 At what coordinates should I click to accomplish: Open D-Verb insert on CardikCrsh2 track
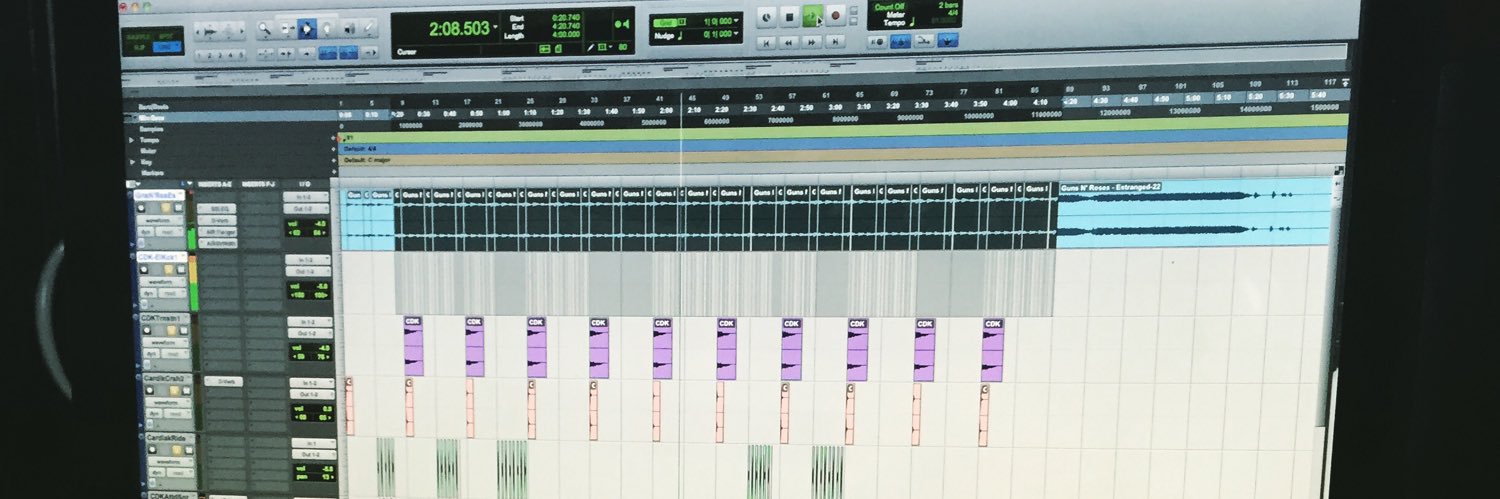click(x=224, y=381)
